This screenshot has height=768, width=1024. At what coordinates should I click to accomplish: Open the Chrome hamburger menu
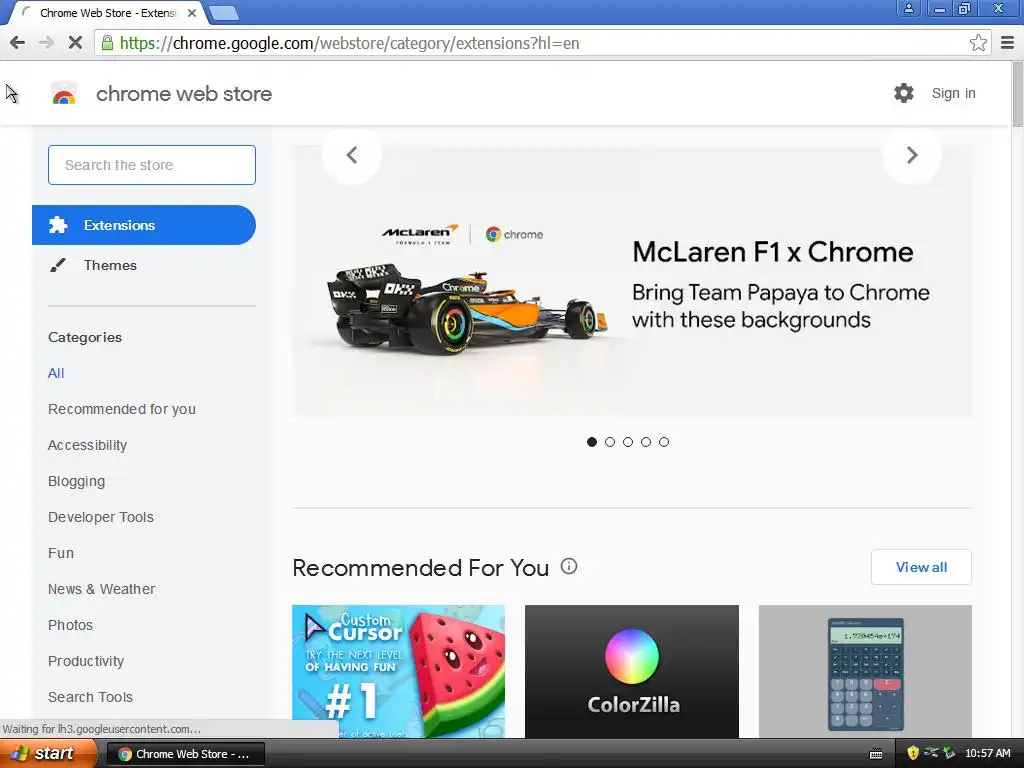click(x=1007, y=43)
